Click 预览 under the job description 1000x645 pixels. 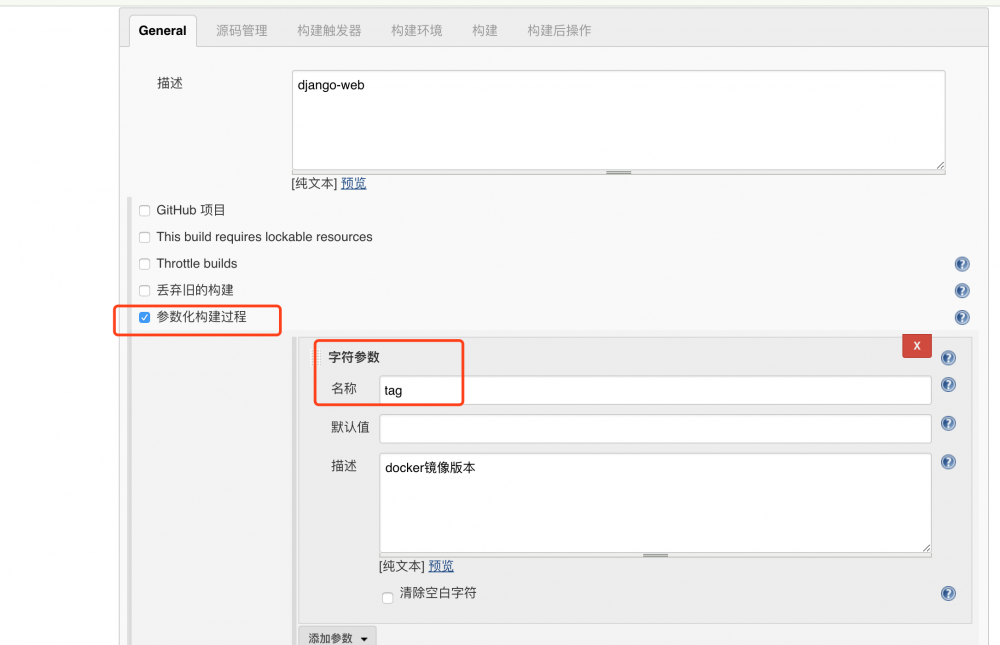pyautogui.click(x=353, y=183)
